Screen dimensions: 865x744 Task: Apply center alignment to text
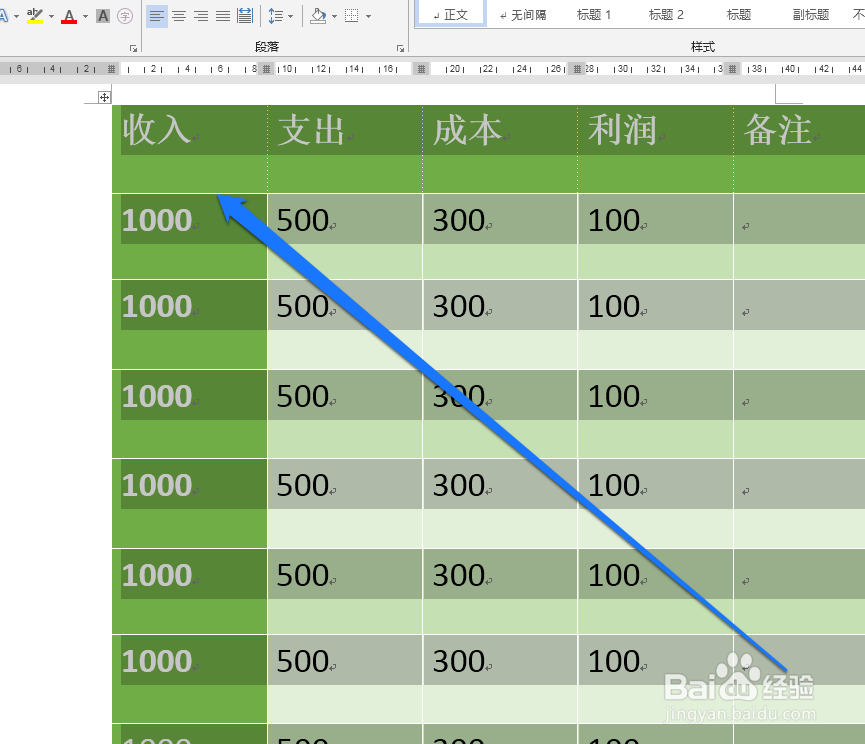[178, 14]
